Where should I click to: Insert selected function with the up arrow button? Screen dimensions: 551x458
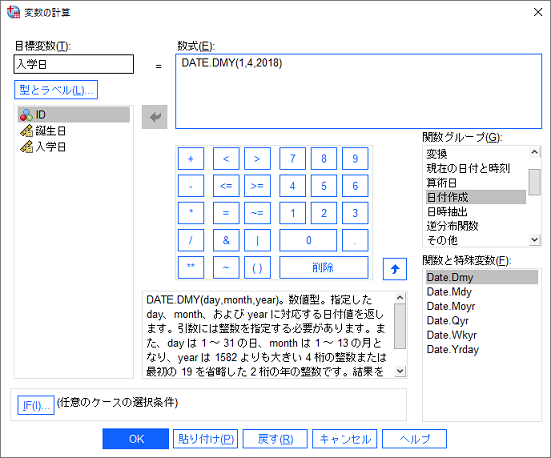click(395, 269)
